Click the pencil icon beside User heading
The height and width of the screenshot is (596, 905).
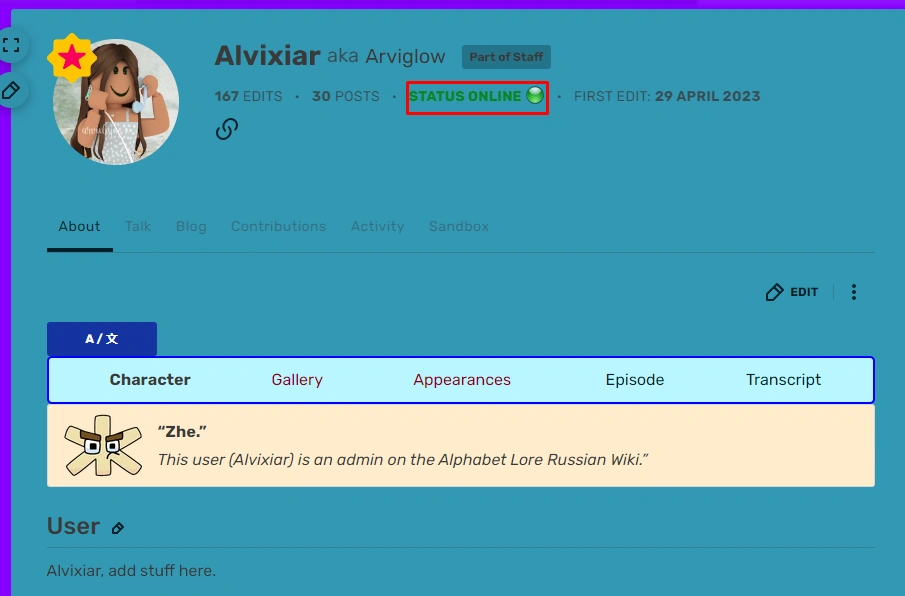[x=118, y=528]
